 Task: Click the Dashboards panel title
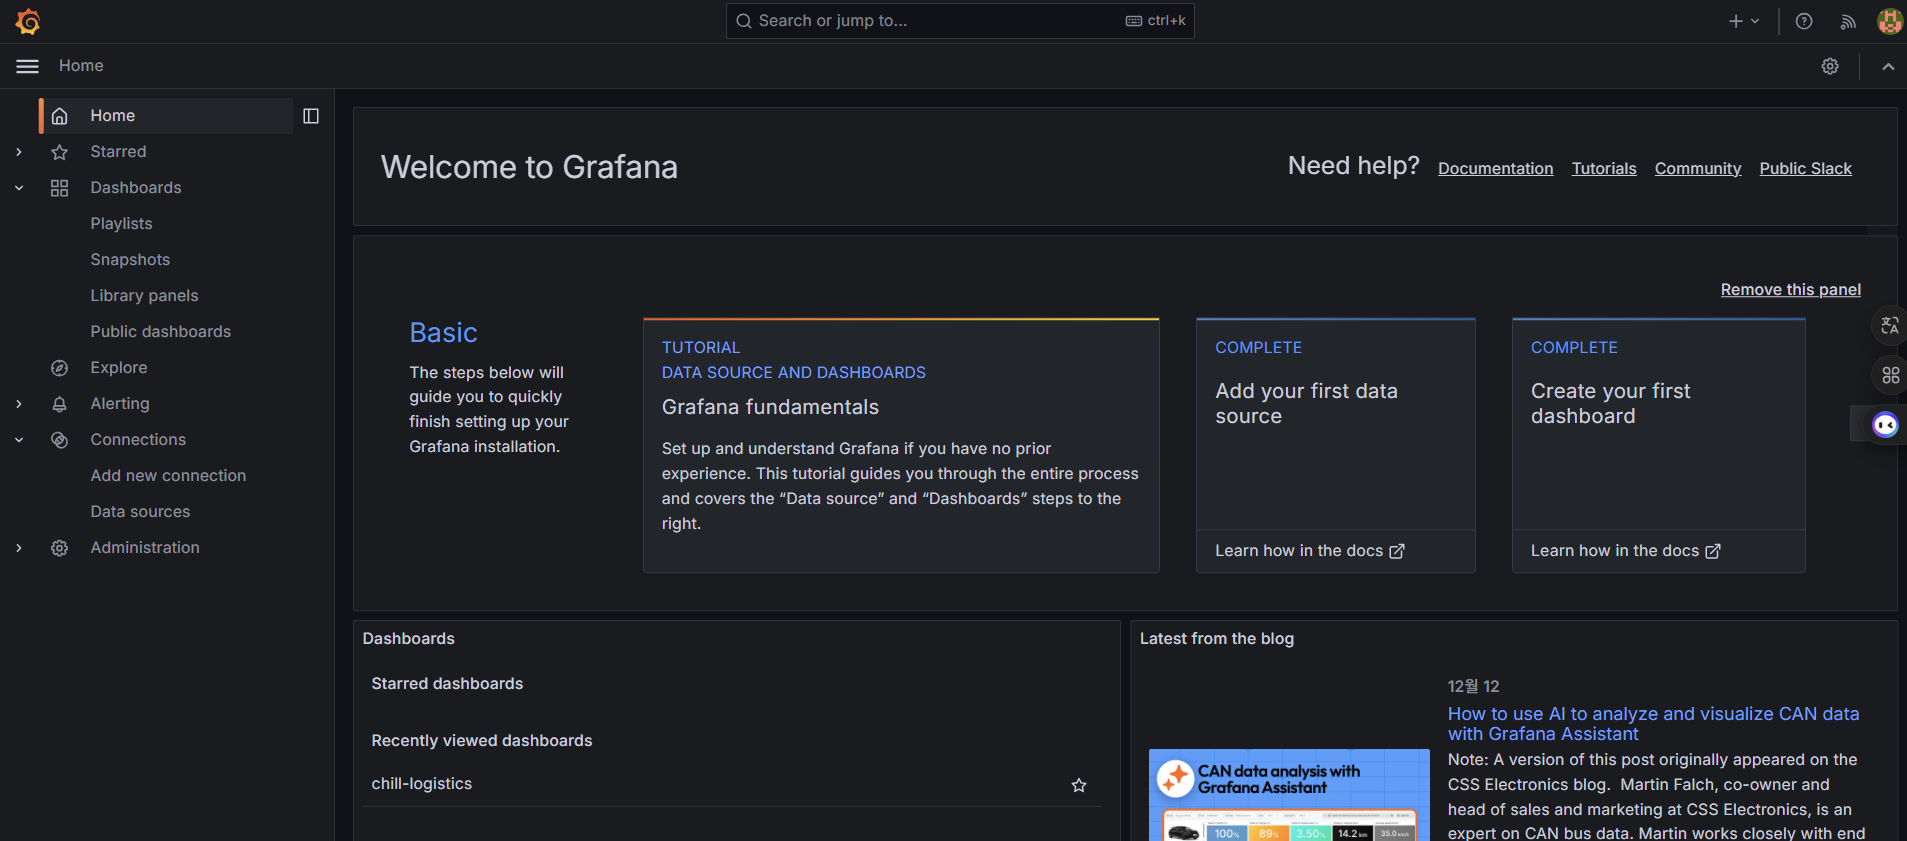(x=408, y=639)
